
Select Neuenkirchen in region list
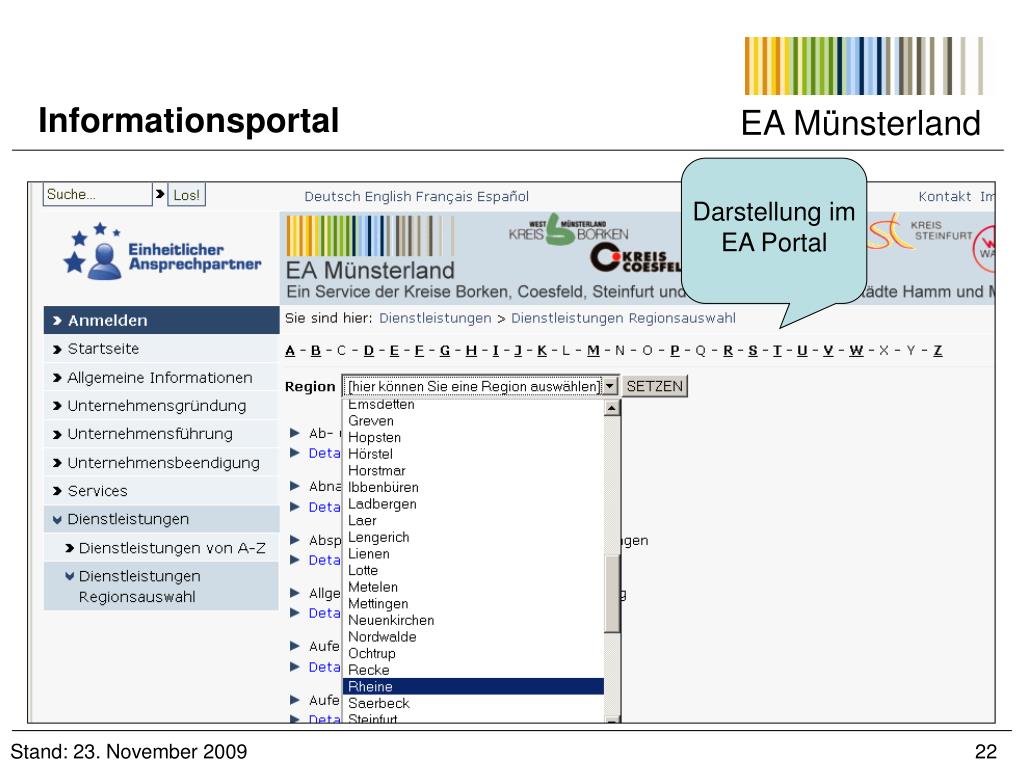pos(473,620)
